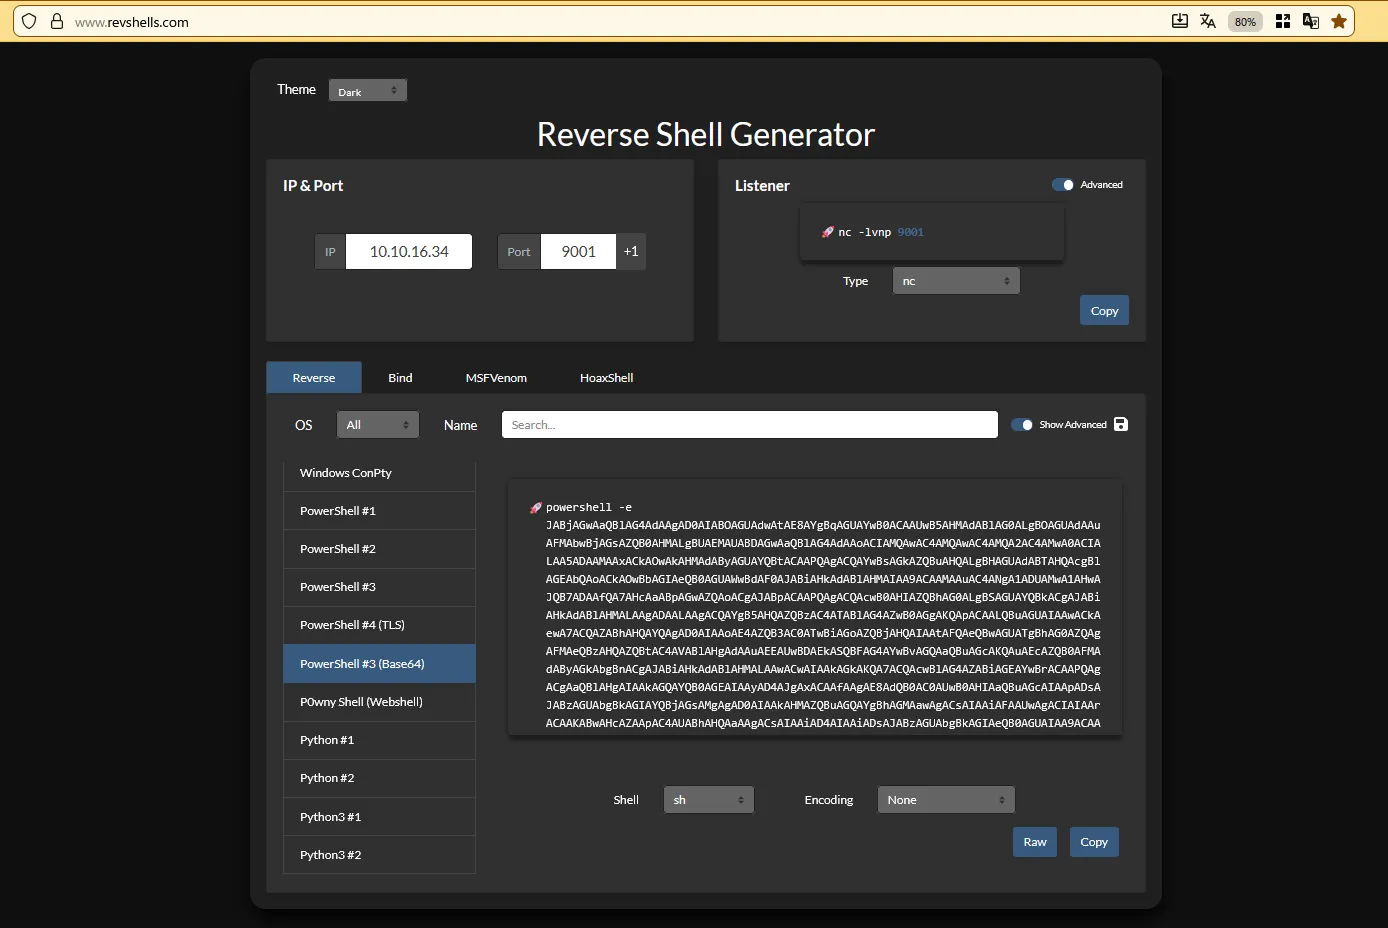Select Windows ConPty from the list

point(379,473)
